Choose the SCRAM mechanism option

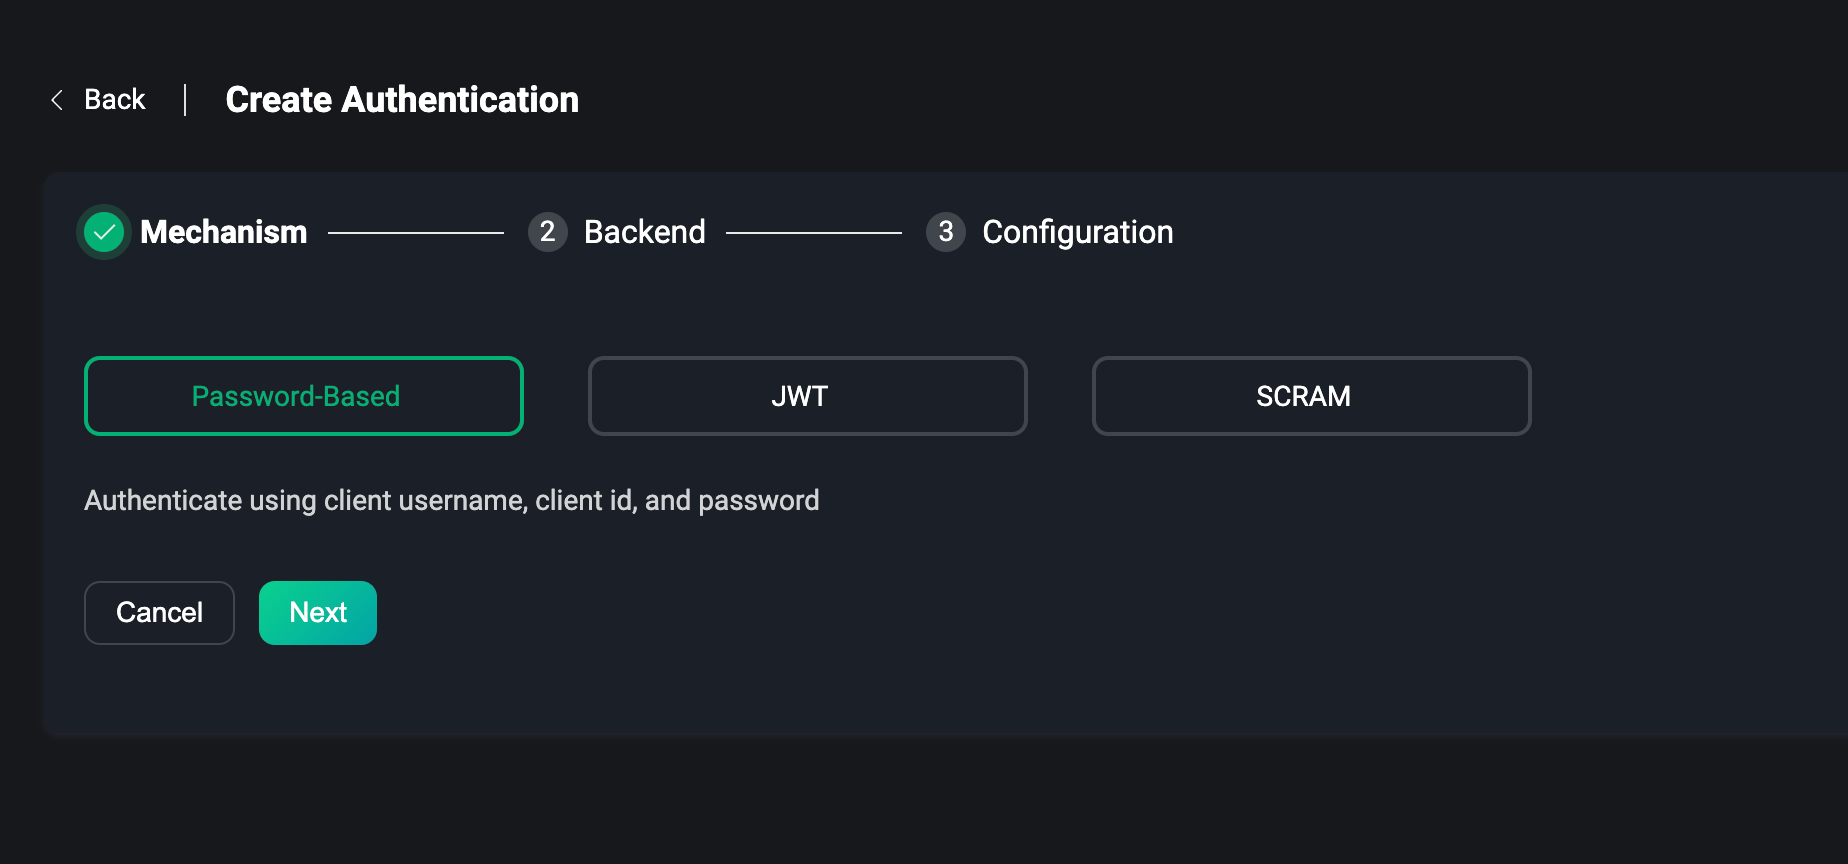click(1311, 396)
